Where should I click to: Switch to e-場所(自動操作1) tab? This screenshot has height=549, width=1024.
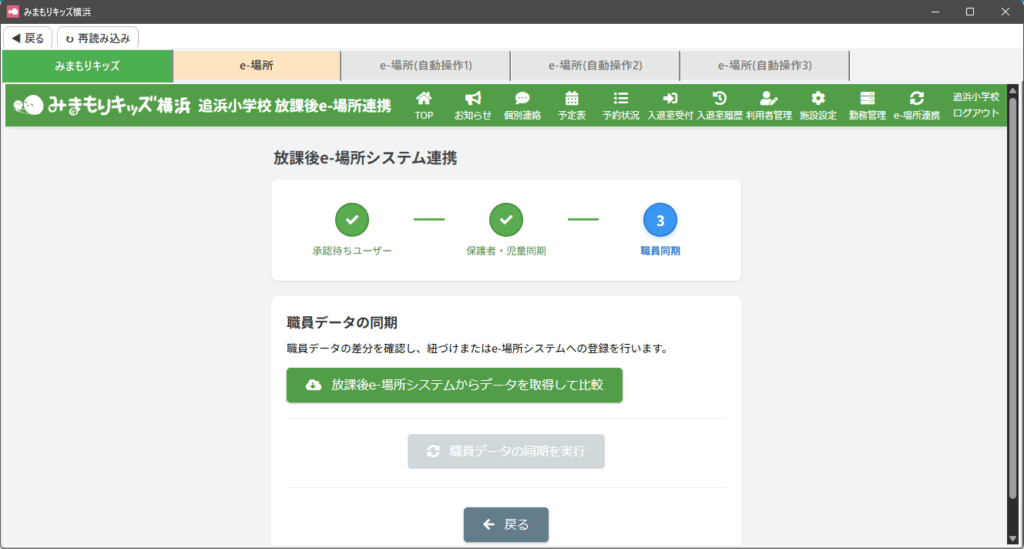425,66
